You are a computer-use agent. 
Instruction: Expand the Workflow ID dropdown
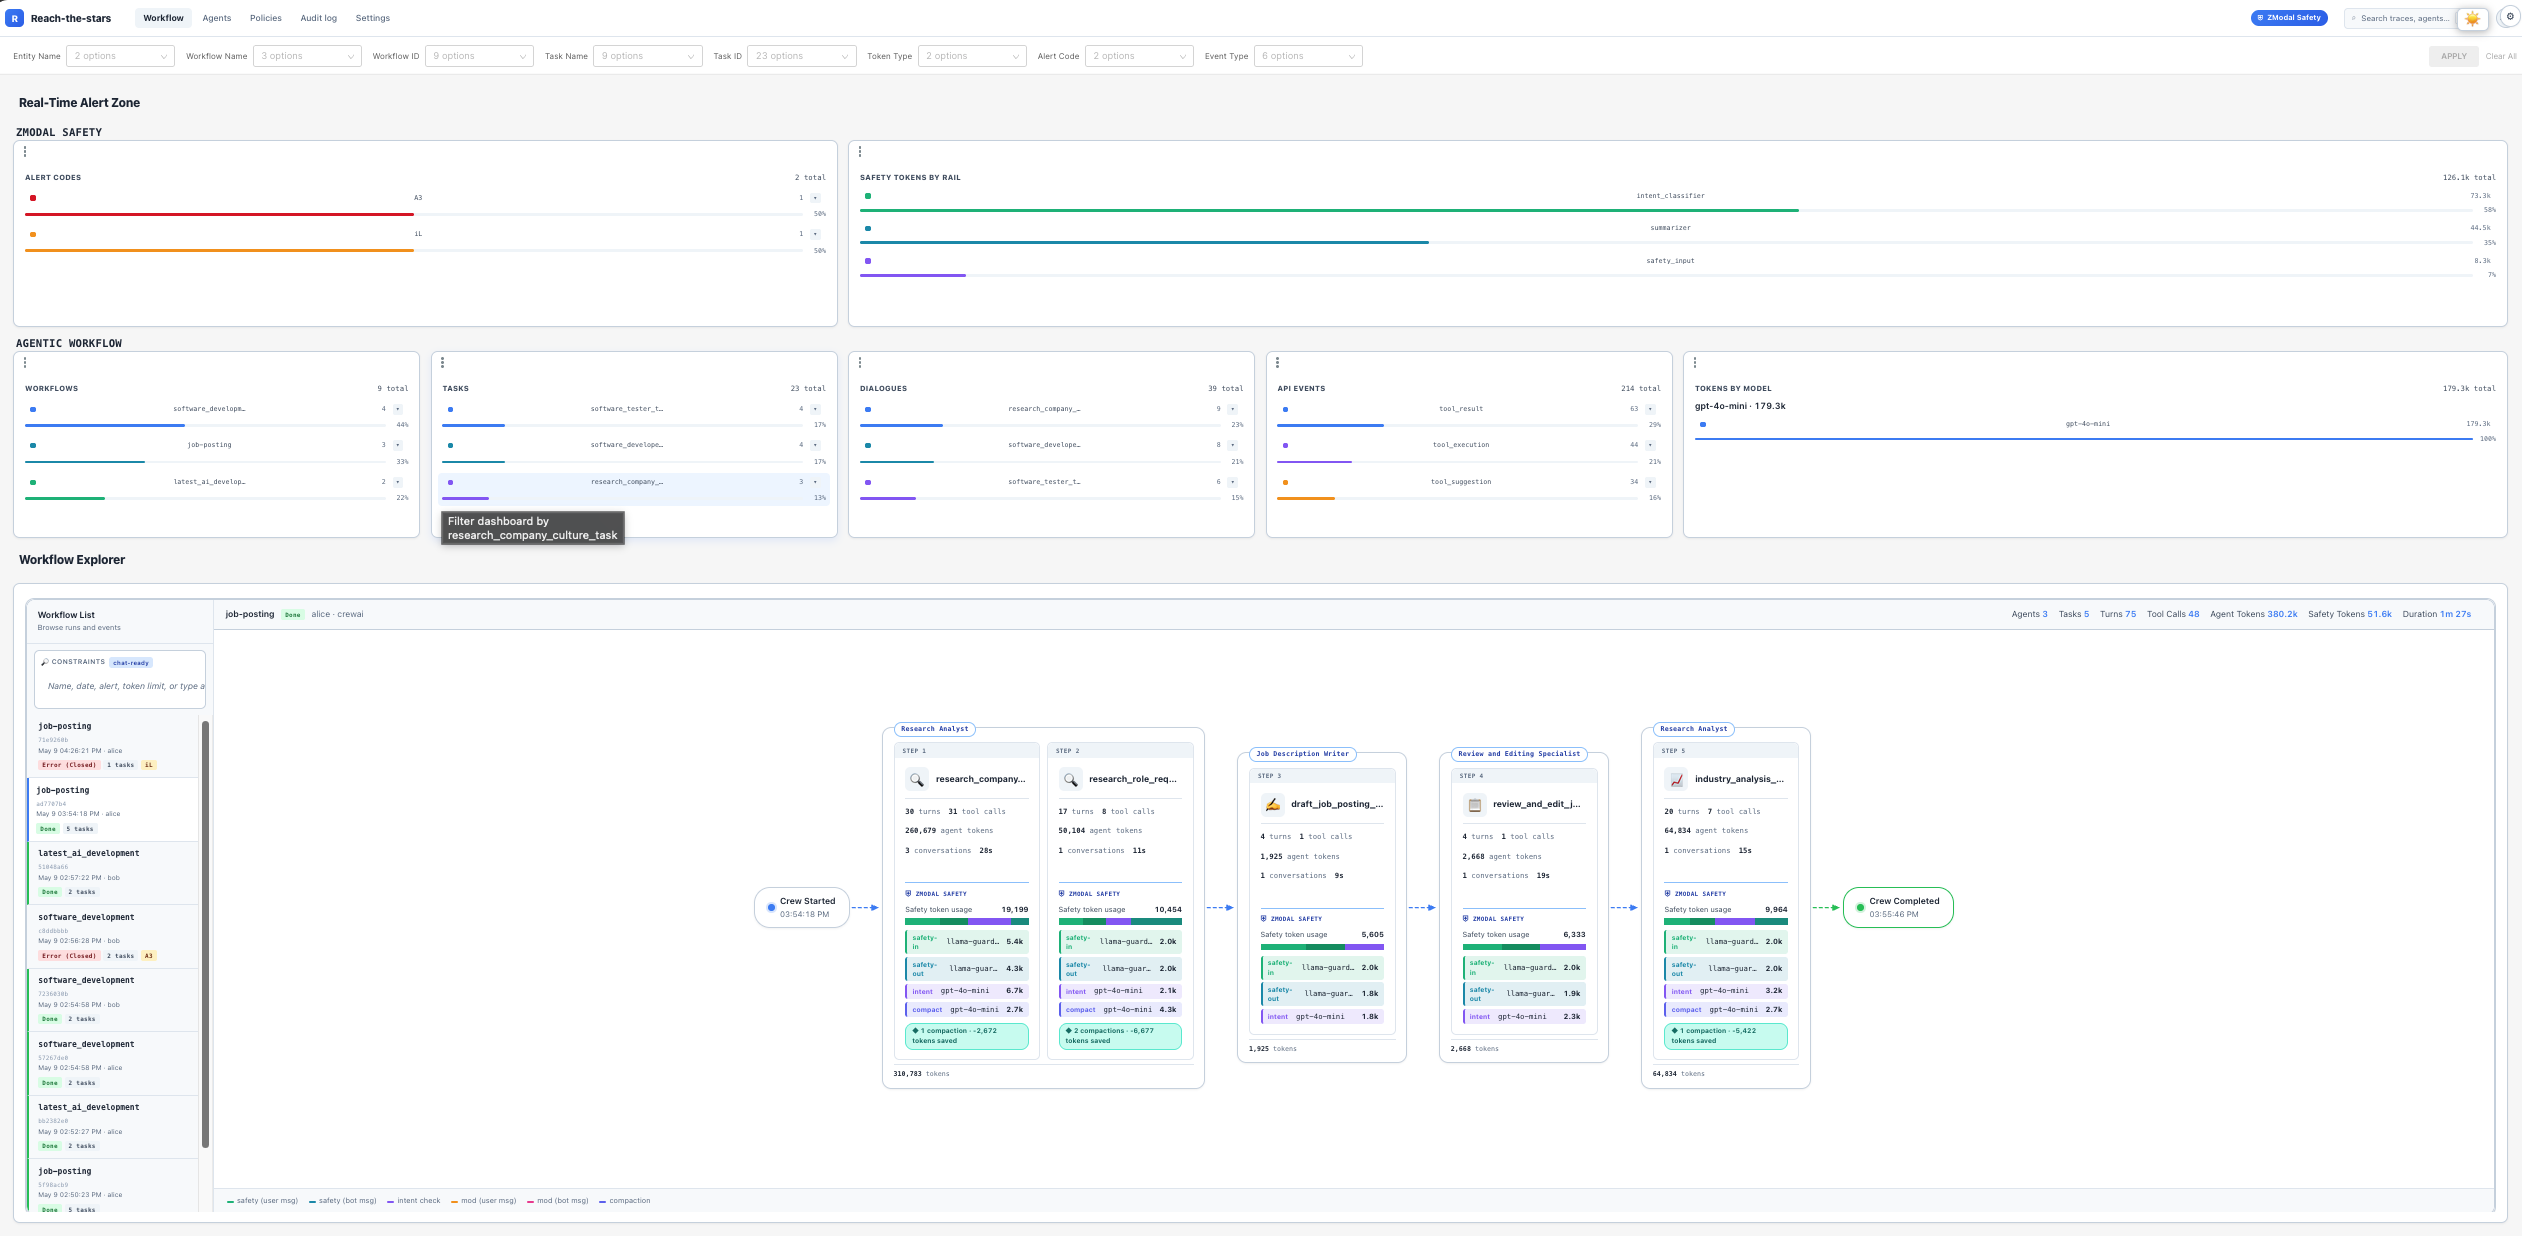pyautogui.click(x=479, y=56)
